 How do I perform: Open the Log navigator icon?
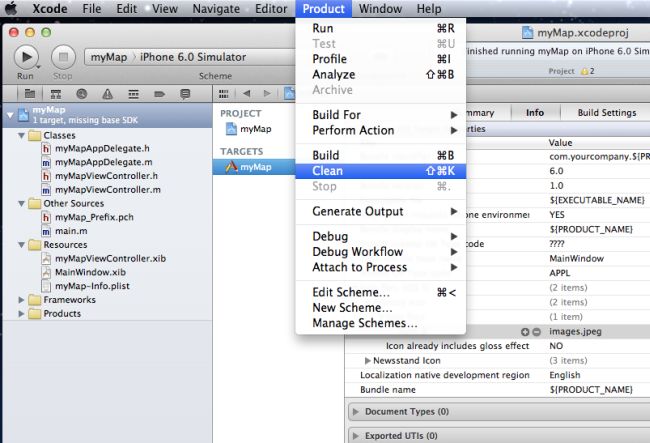[x=185, y=94]
